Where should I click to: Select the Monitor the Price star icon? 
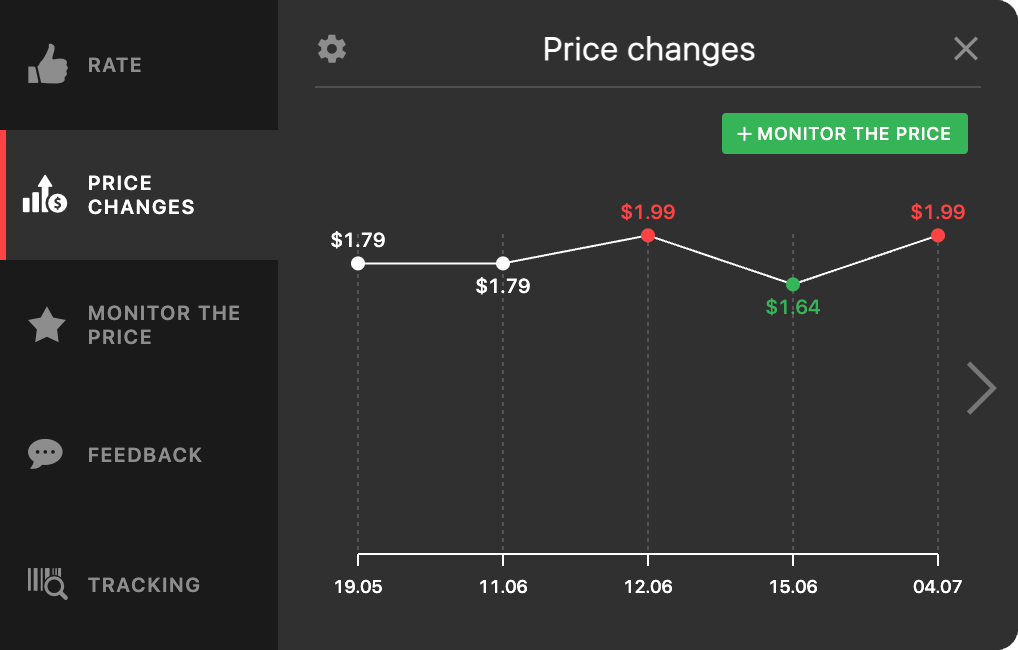[45, 324]
